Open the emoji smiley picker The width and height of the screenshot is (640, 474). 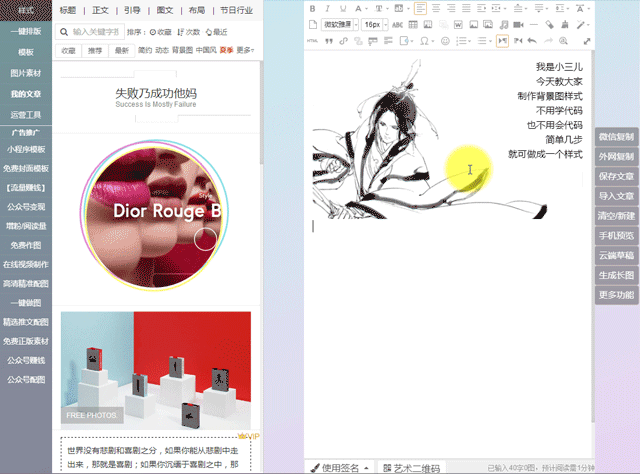pos(445,41)
